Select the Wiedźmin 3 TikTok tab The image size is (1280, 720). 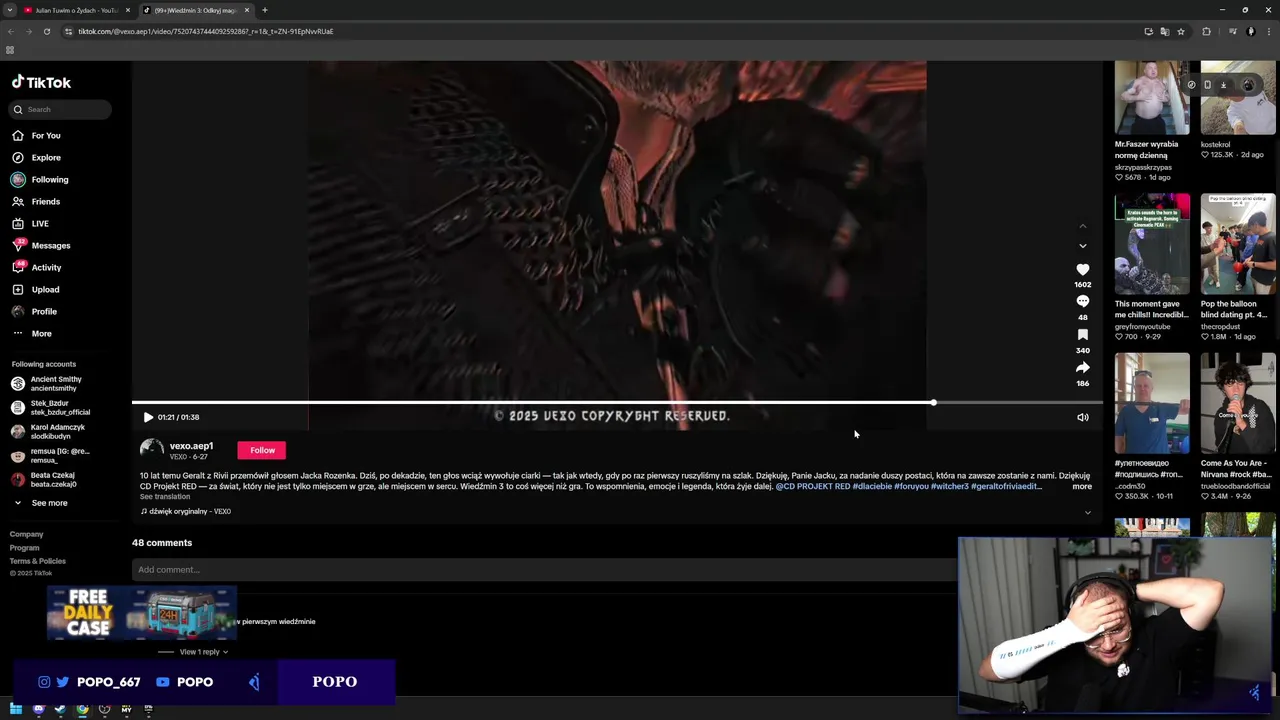click(196, 10)
